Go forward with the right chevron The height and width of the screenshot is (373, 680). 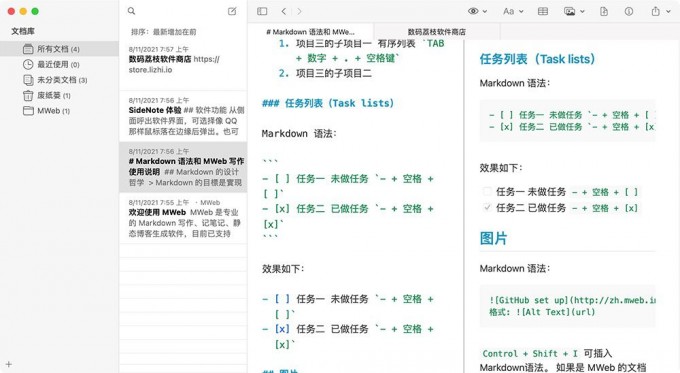coord(299,11)
